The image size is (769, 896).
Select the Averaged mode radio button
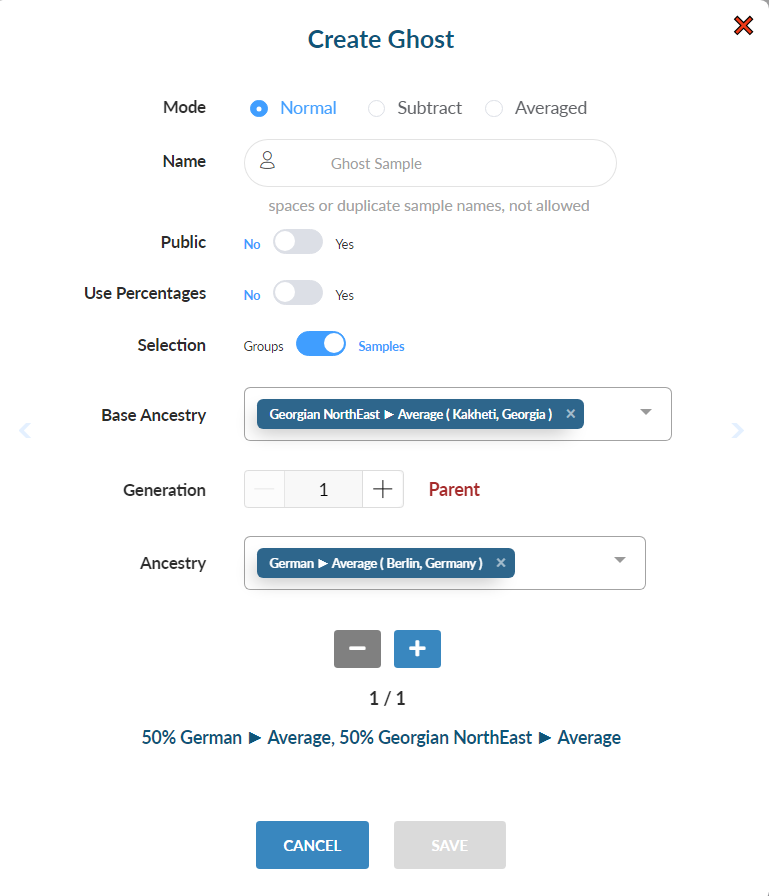click(494, 108)
